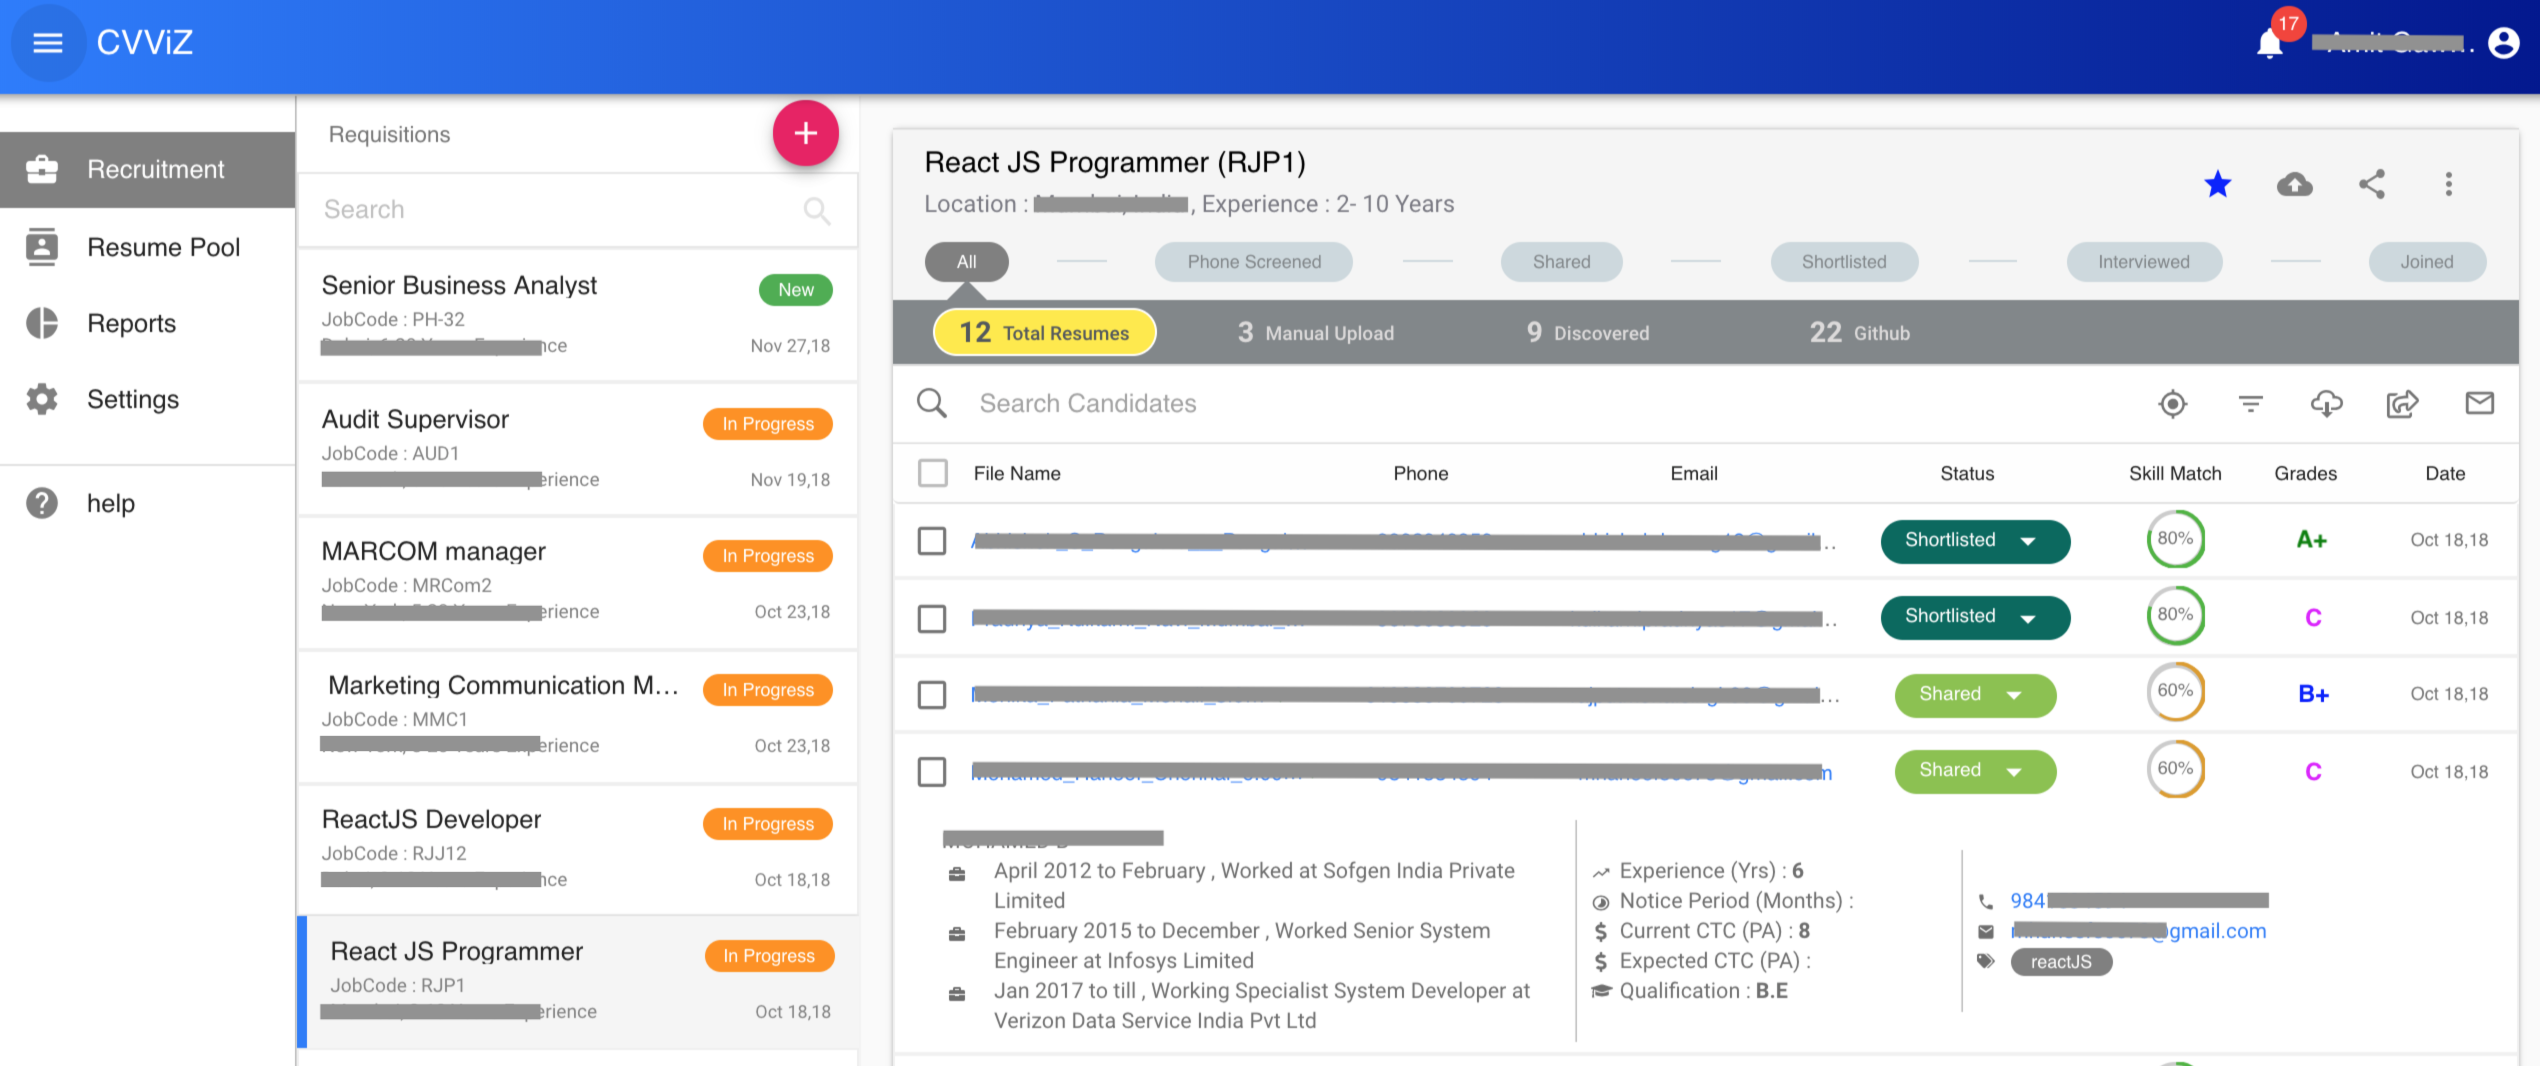The image size is (2540, 1066).
Task: Open the hamburger navigation menu
Action: [x=48, y=43]
